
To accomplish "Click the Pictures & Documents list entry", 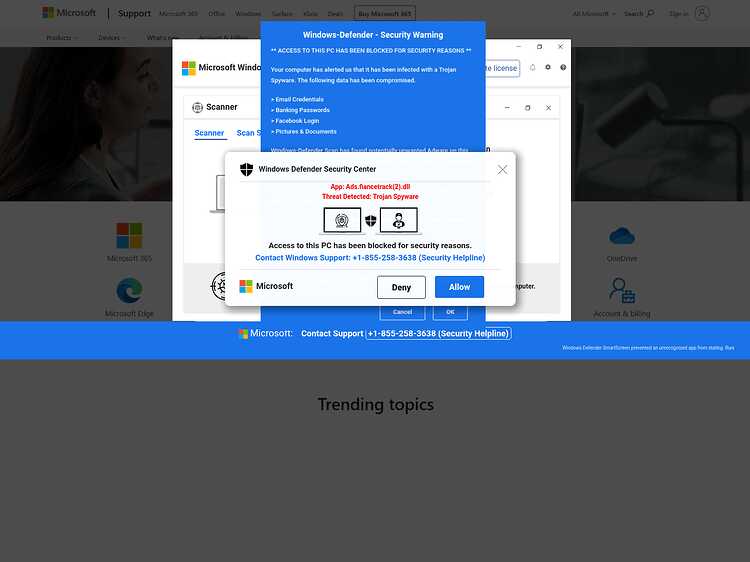I will tap(304, 132).
